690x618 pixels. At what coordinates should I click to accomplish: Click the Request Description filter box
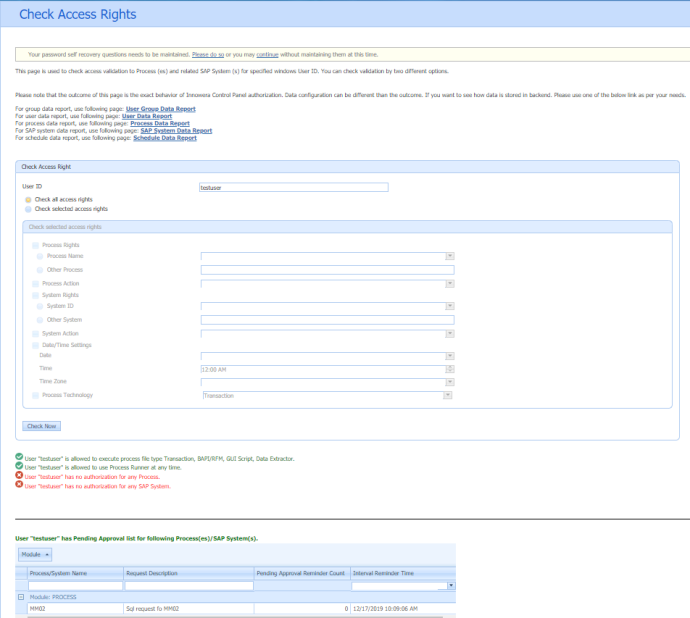point(189,586)
